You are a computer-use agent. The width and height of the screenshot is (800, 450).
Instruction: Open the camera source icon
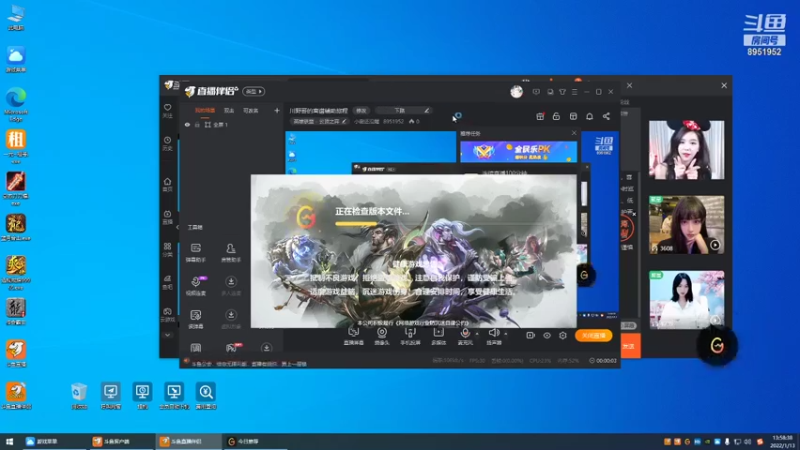point(382,333)
